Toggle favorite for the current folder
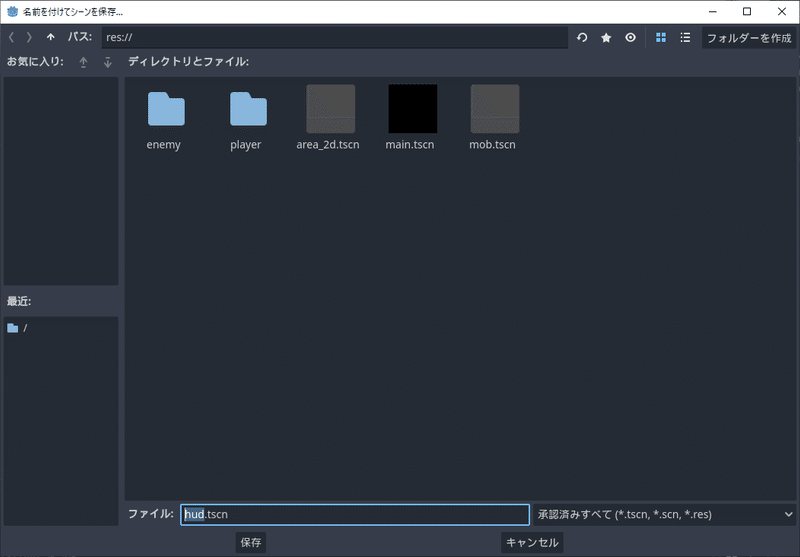Image resolution: width=800 pixels, height=557 pixels. [606, 37]
